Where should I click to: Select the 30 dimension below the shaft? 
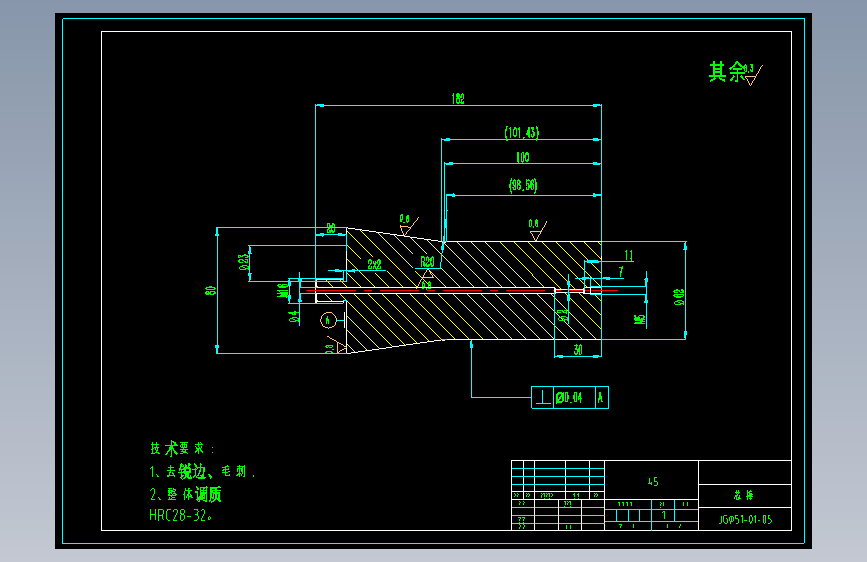point(578,350)
